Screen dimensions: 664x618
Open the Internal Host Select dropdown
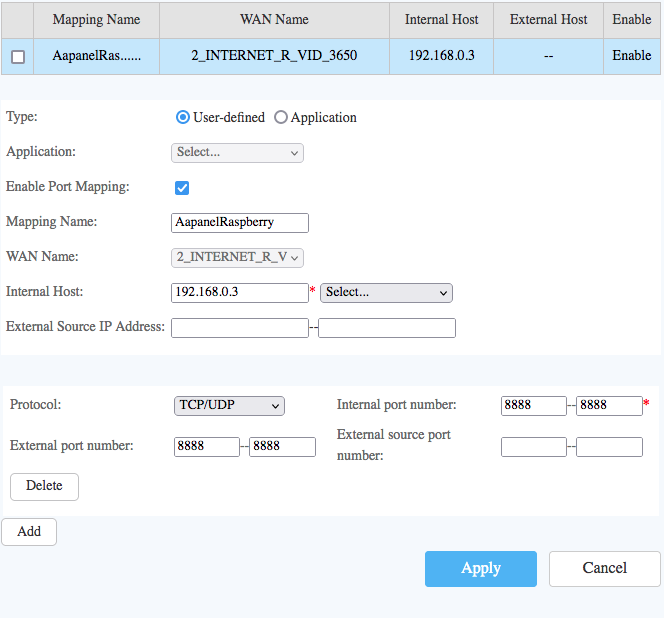pyautogui.click(x=386, y=293)
